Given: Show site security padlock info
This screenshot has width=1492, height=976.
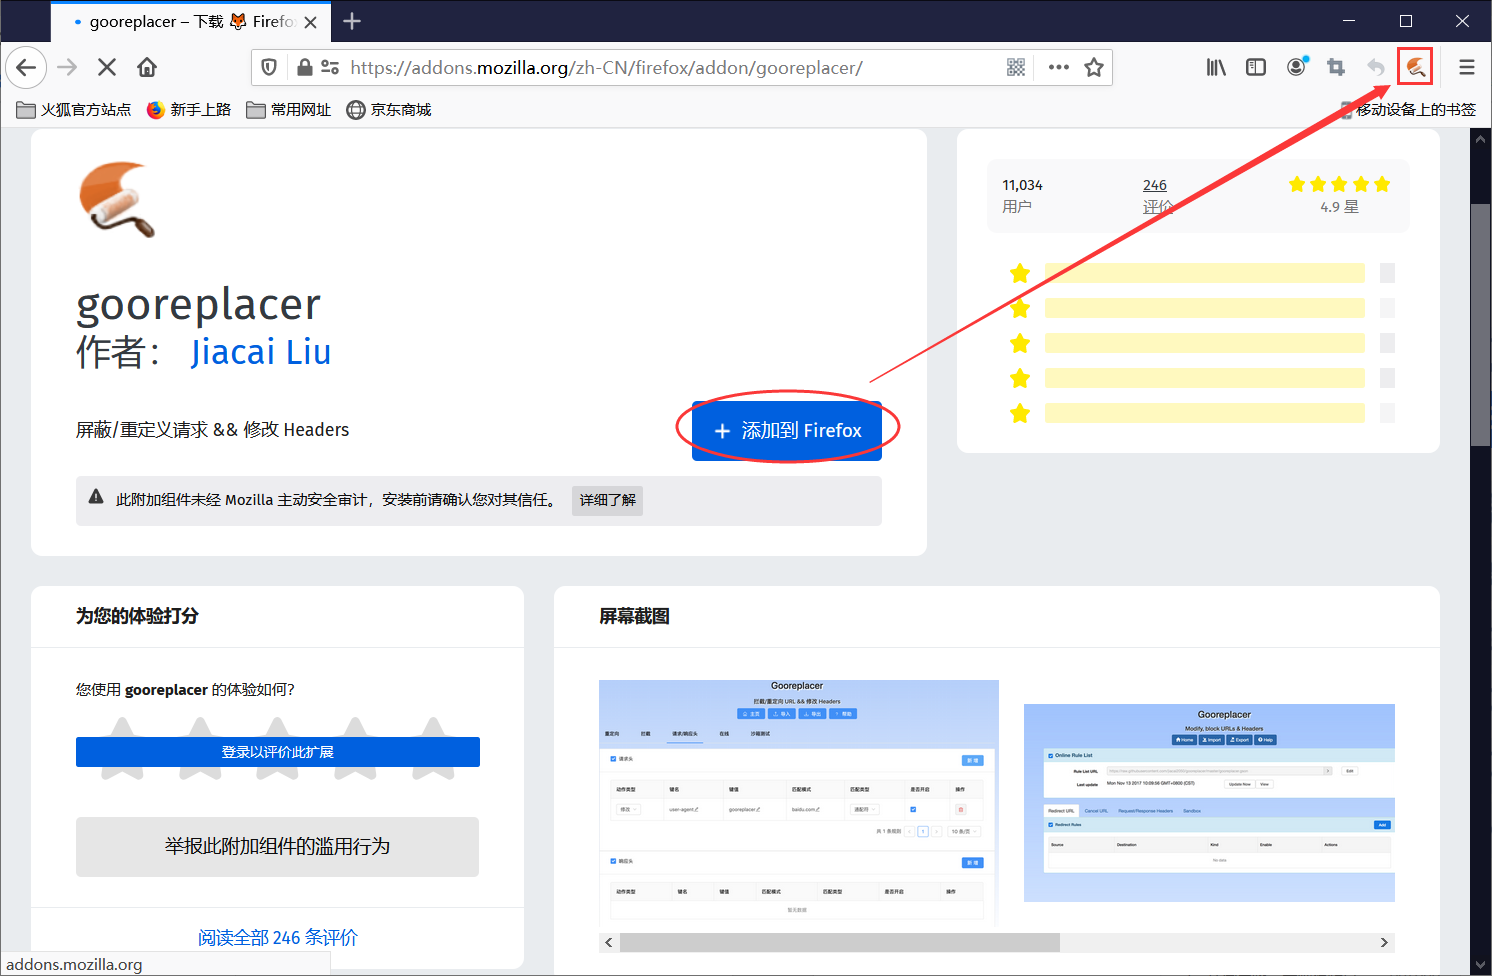Looking at the screenshot, I should 305,67.
